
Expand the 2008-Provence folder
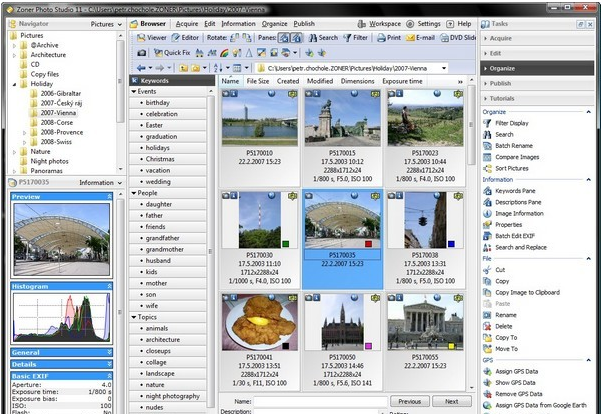(x=25, y=133)
